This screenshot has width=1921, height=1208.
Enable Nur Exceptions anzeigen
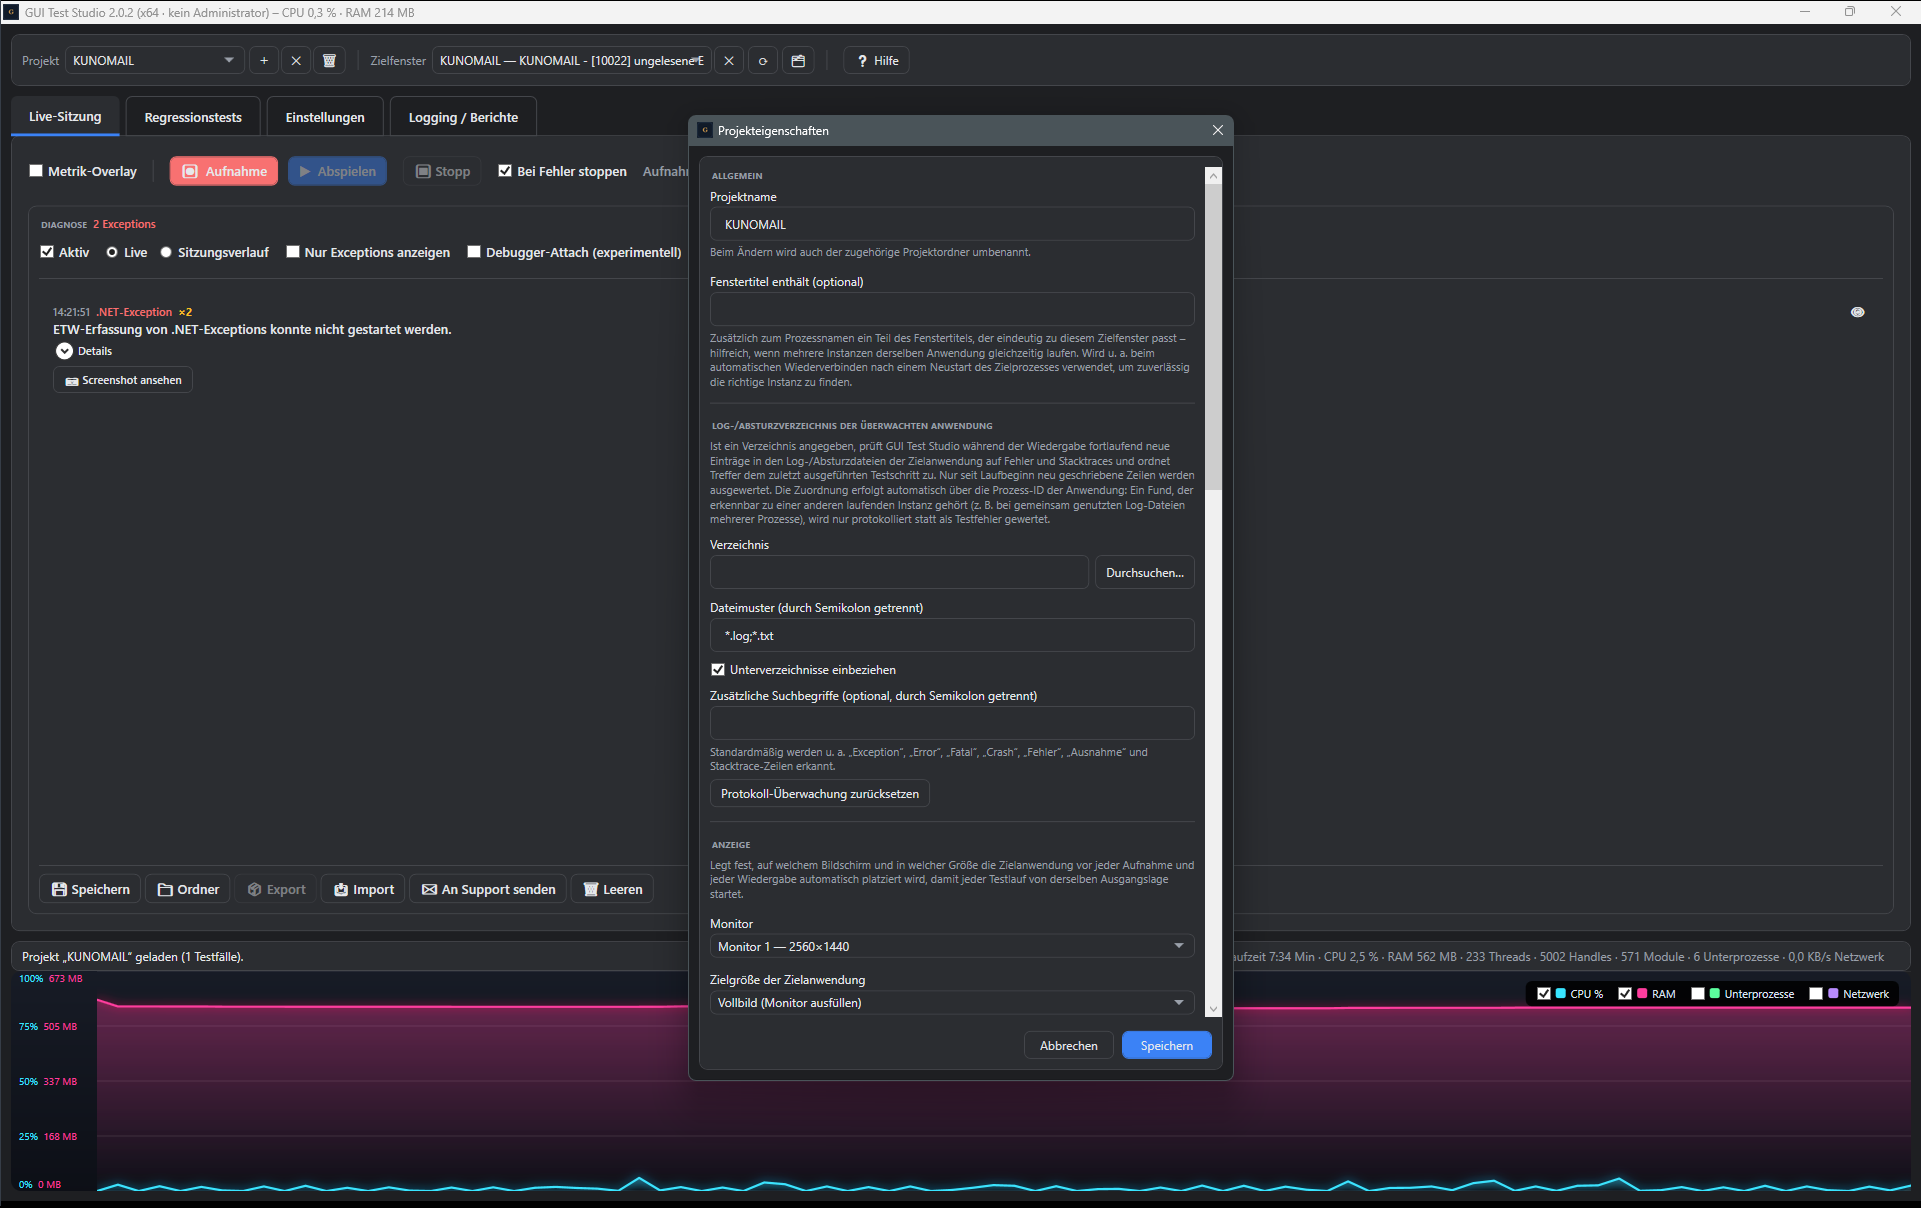point(293,252)
